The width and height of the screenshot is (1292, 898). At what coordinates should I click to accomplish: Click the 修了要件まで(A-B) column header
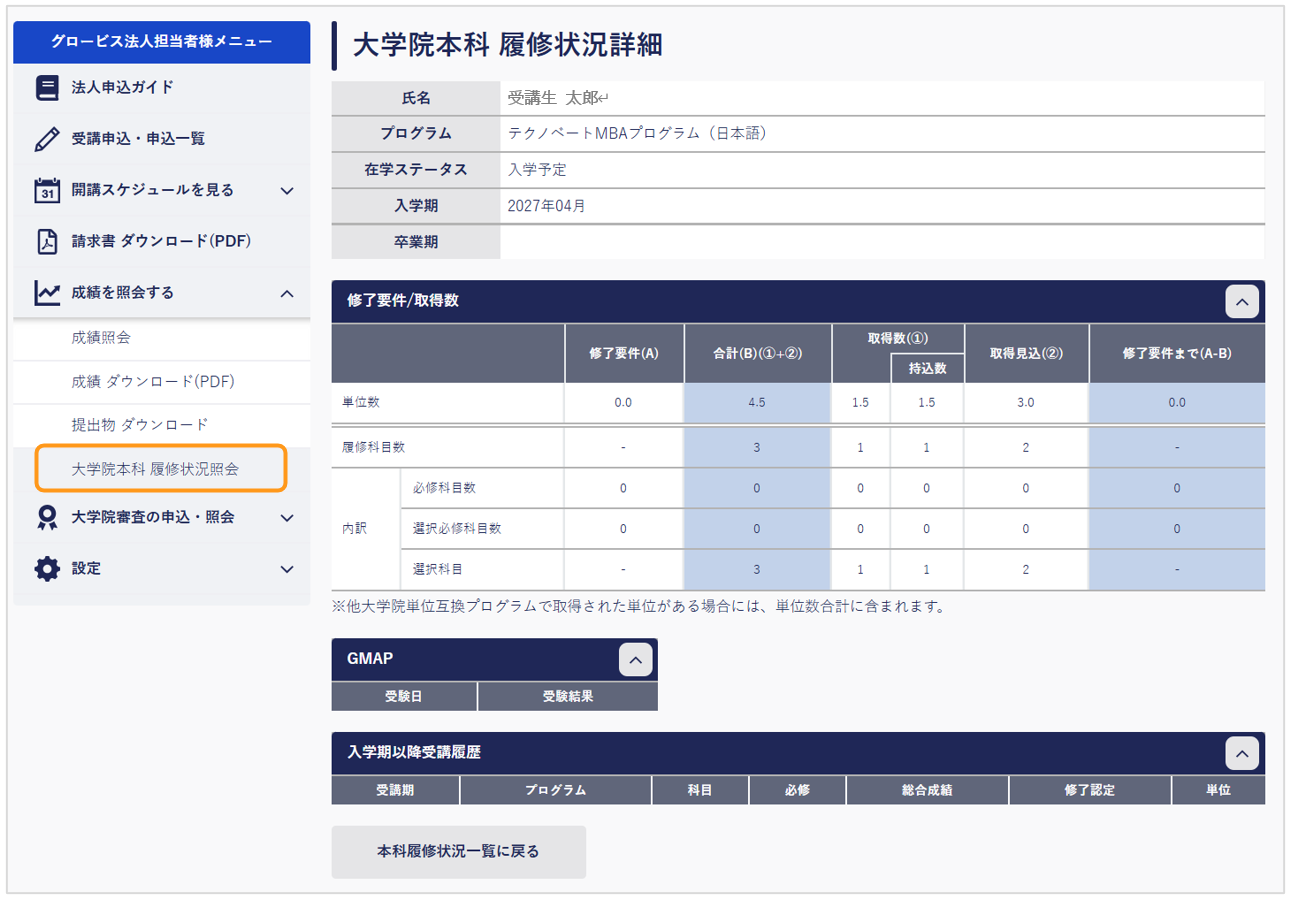coord(1177,353)
